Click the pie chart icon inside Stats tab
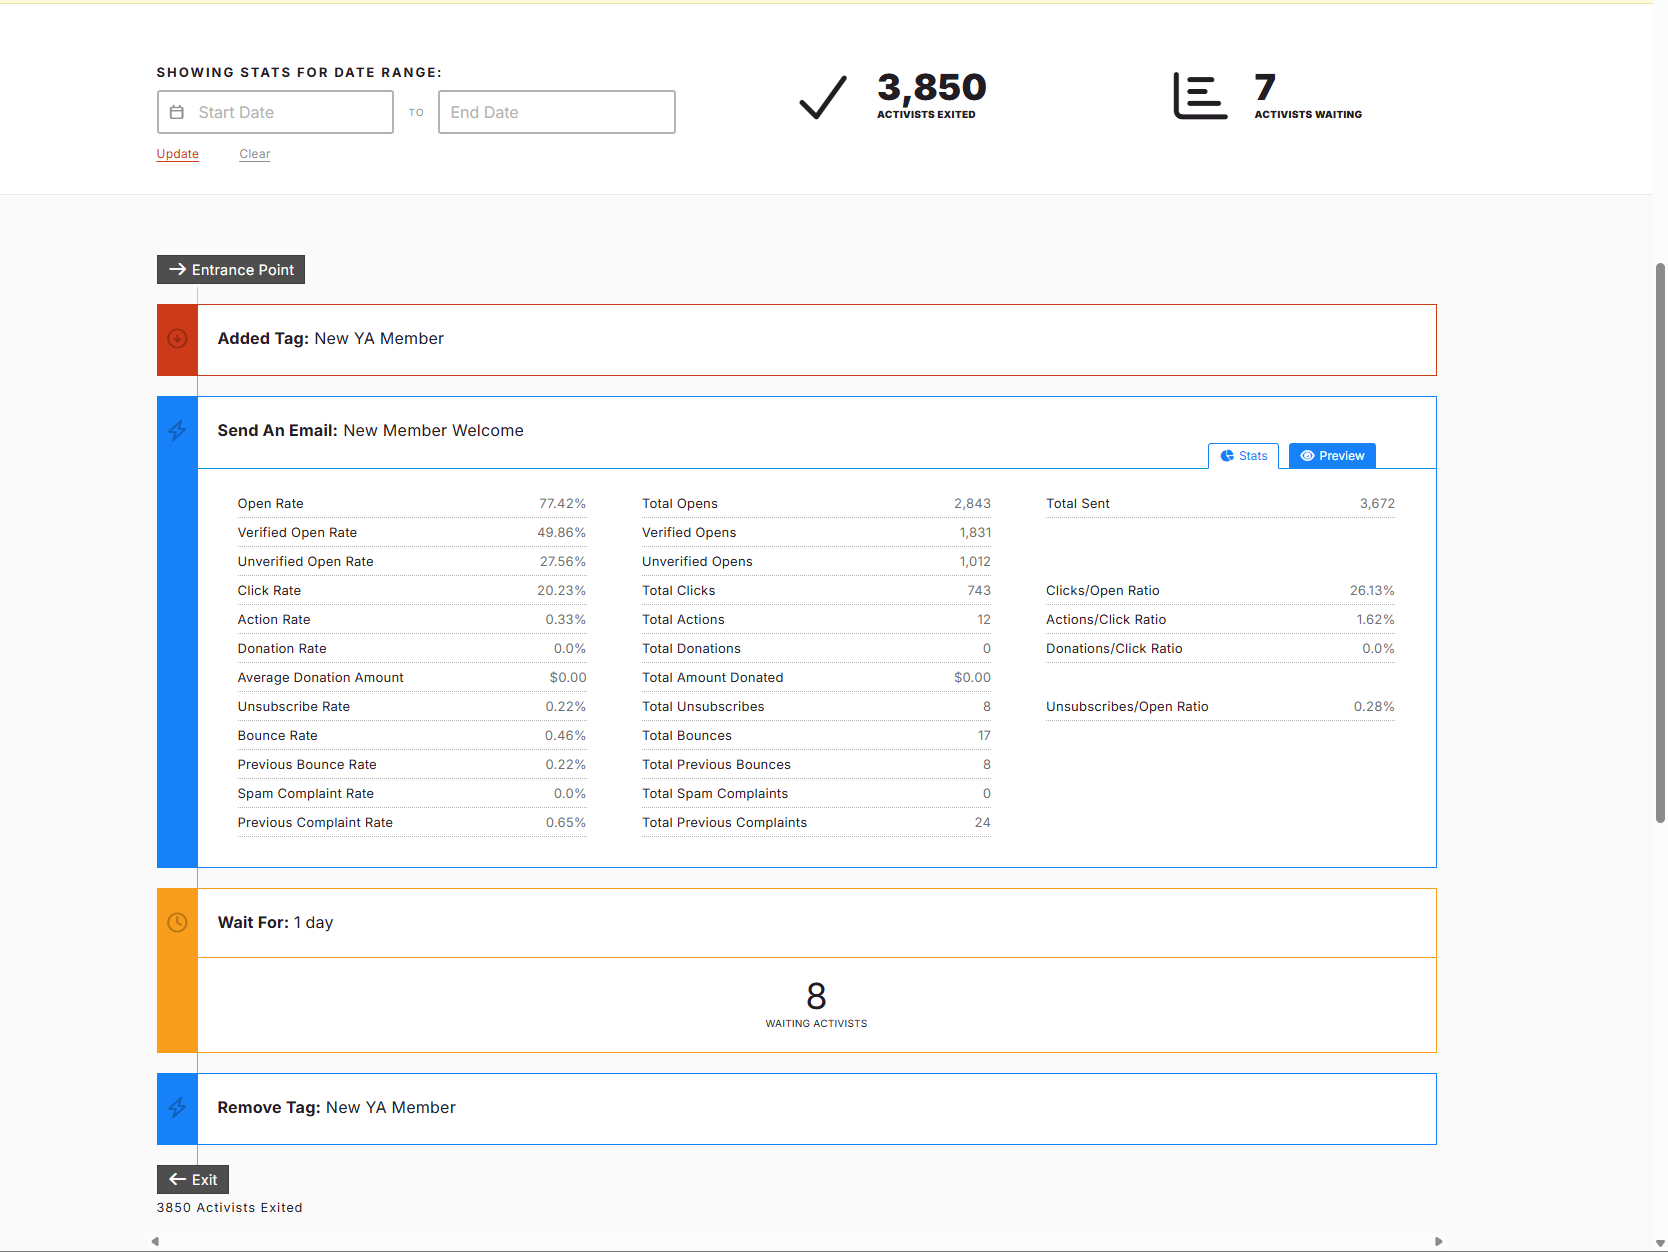This screenshot has height=1252, width=1668. (x=1227, y=455)
